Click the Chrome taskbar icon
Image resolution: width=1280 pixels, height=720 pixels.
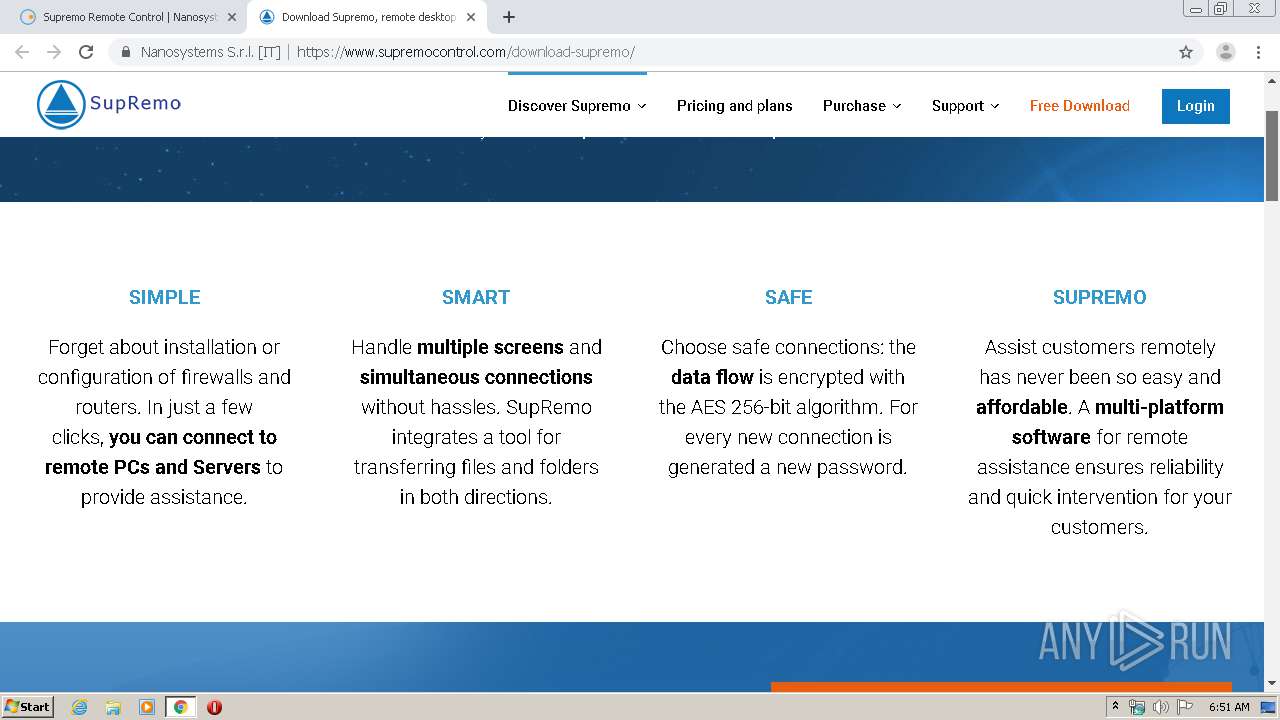click(180, 707)
